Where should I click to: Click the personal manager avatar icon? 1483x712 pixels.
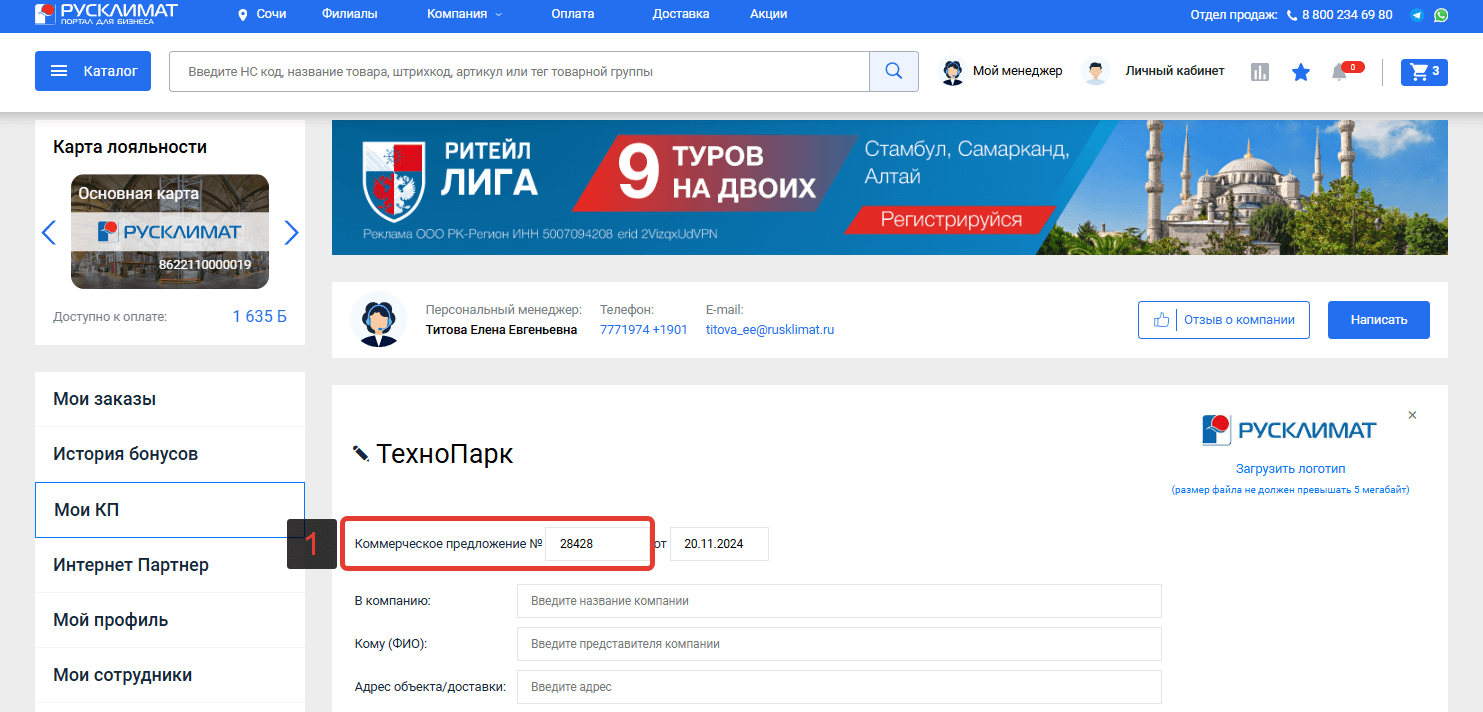pyautogui.click(x=379, y=320)
